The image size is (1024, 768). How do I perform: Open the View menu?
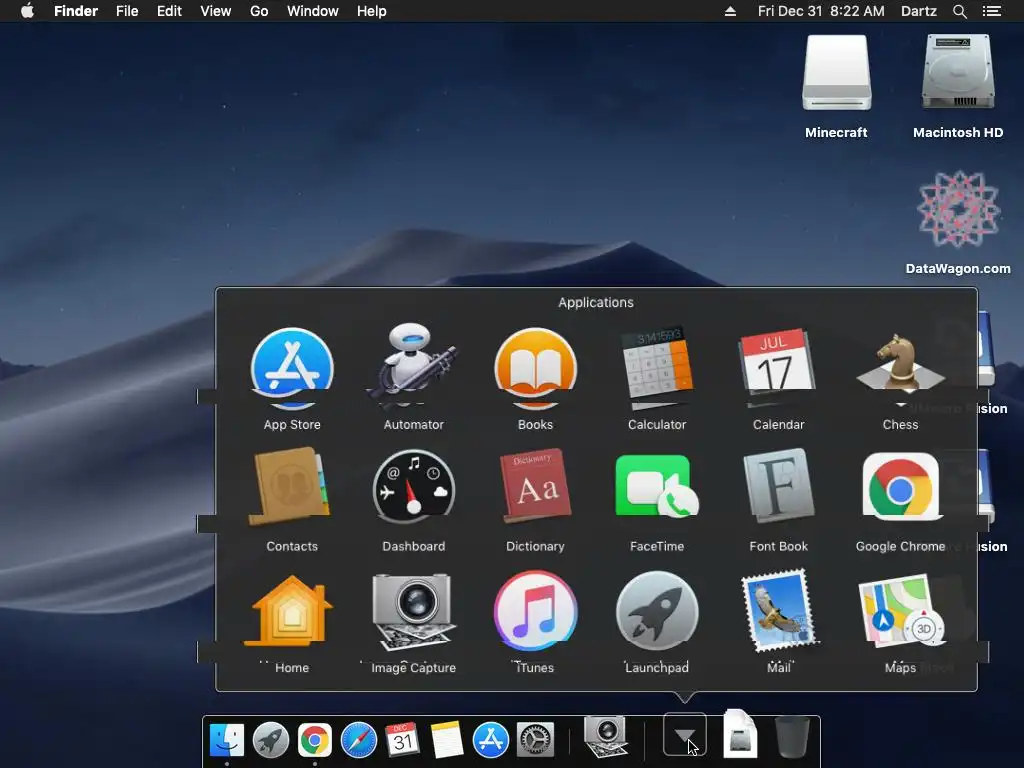point(216,11)
